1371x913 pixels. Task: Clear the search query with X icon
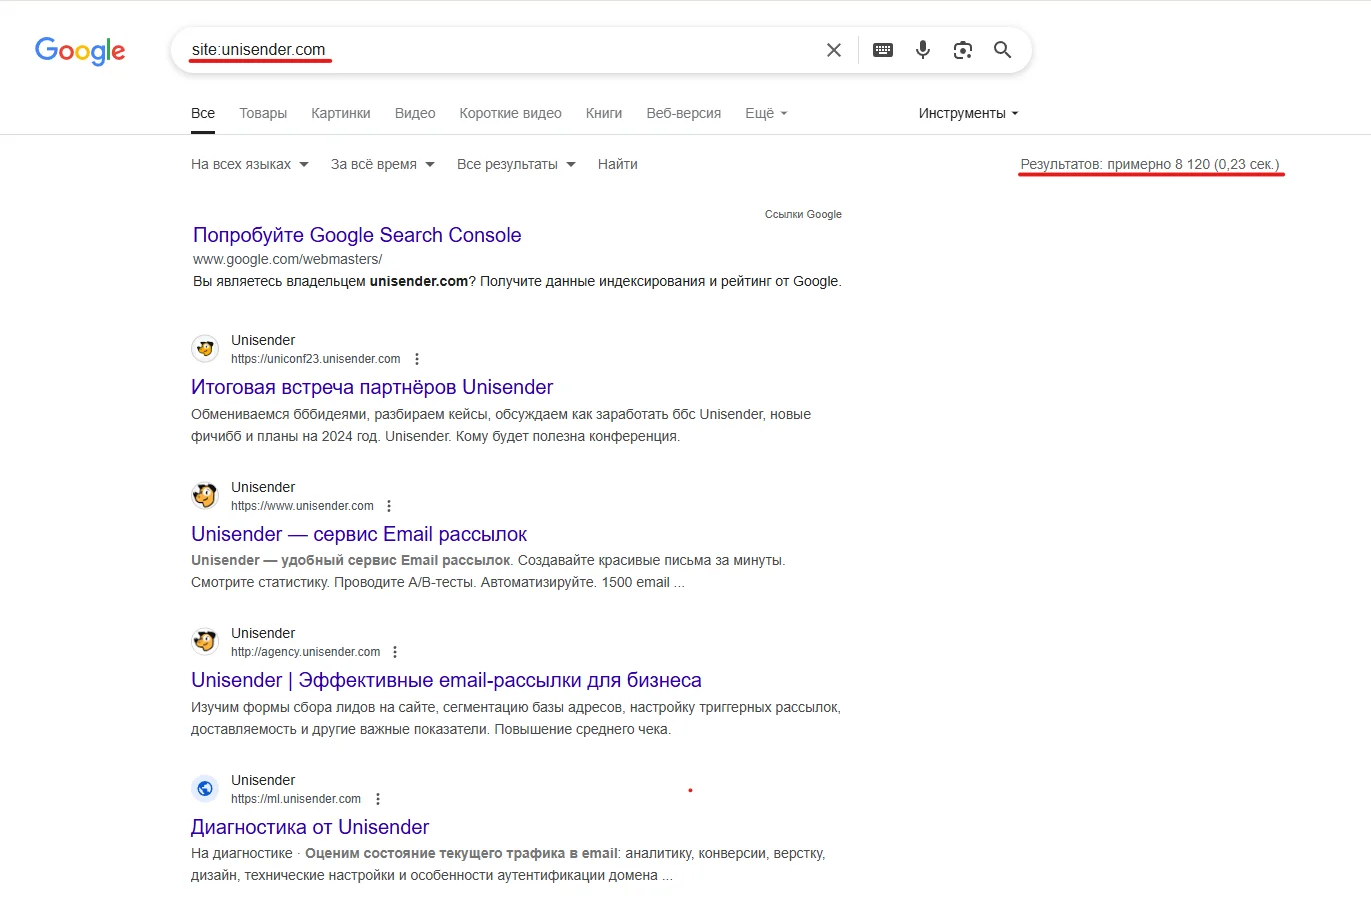(834, 50)
